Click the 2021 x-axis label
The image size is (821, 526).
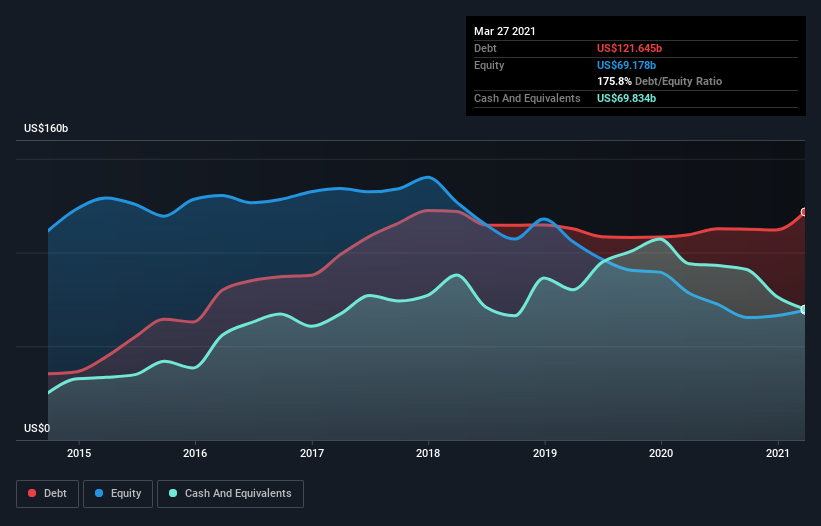778,453
